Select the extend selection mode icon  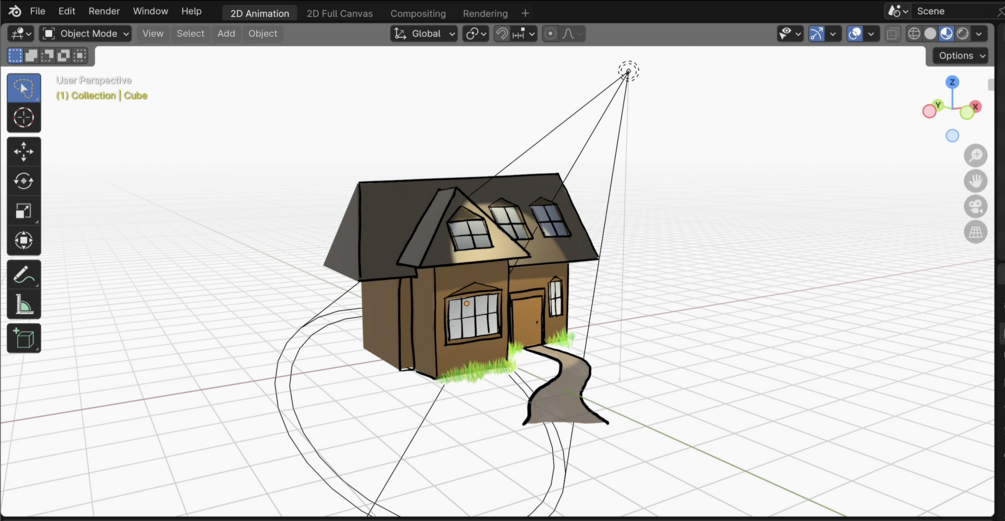[31, 56]
